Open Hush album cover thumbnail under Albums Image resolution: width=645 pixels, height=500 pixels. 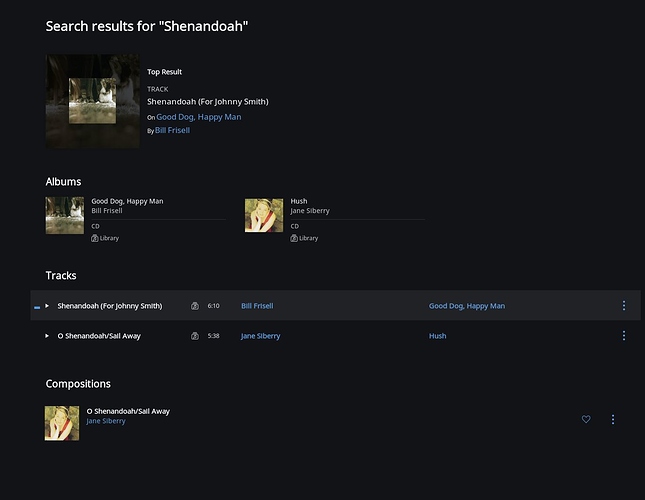[264, 215]
